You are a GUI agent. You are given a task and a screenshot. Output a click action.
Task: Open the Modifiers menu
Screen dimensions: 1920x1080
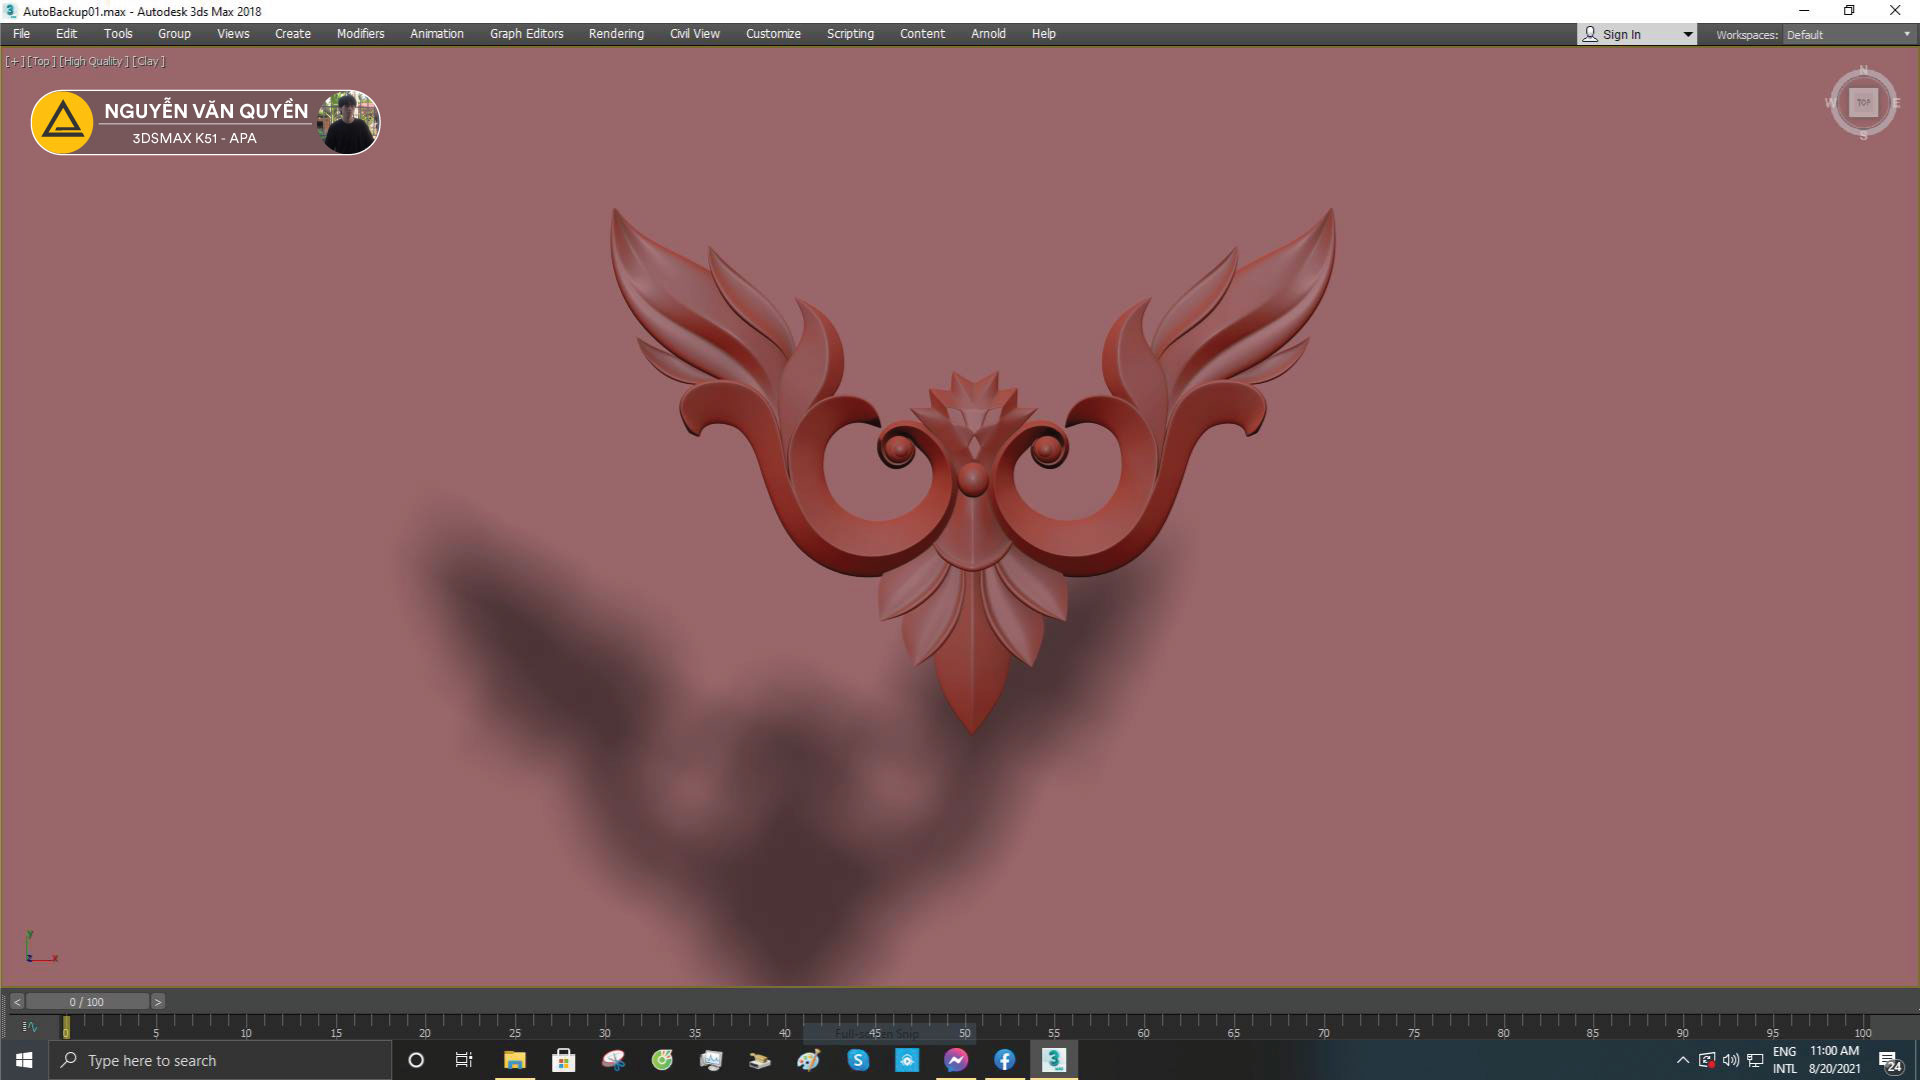click(x=360, y=34)
